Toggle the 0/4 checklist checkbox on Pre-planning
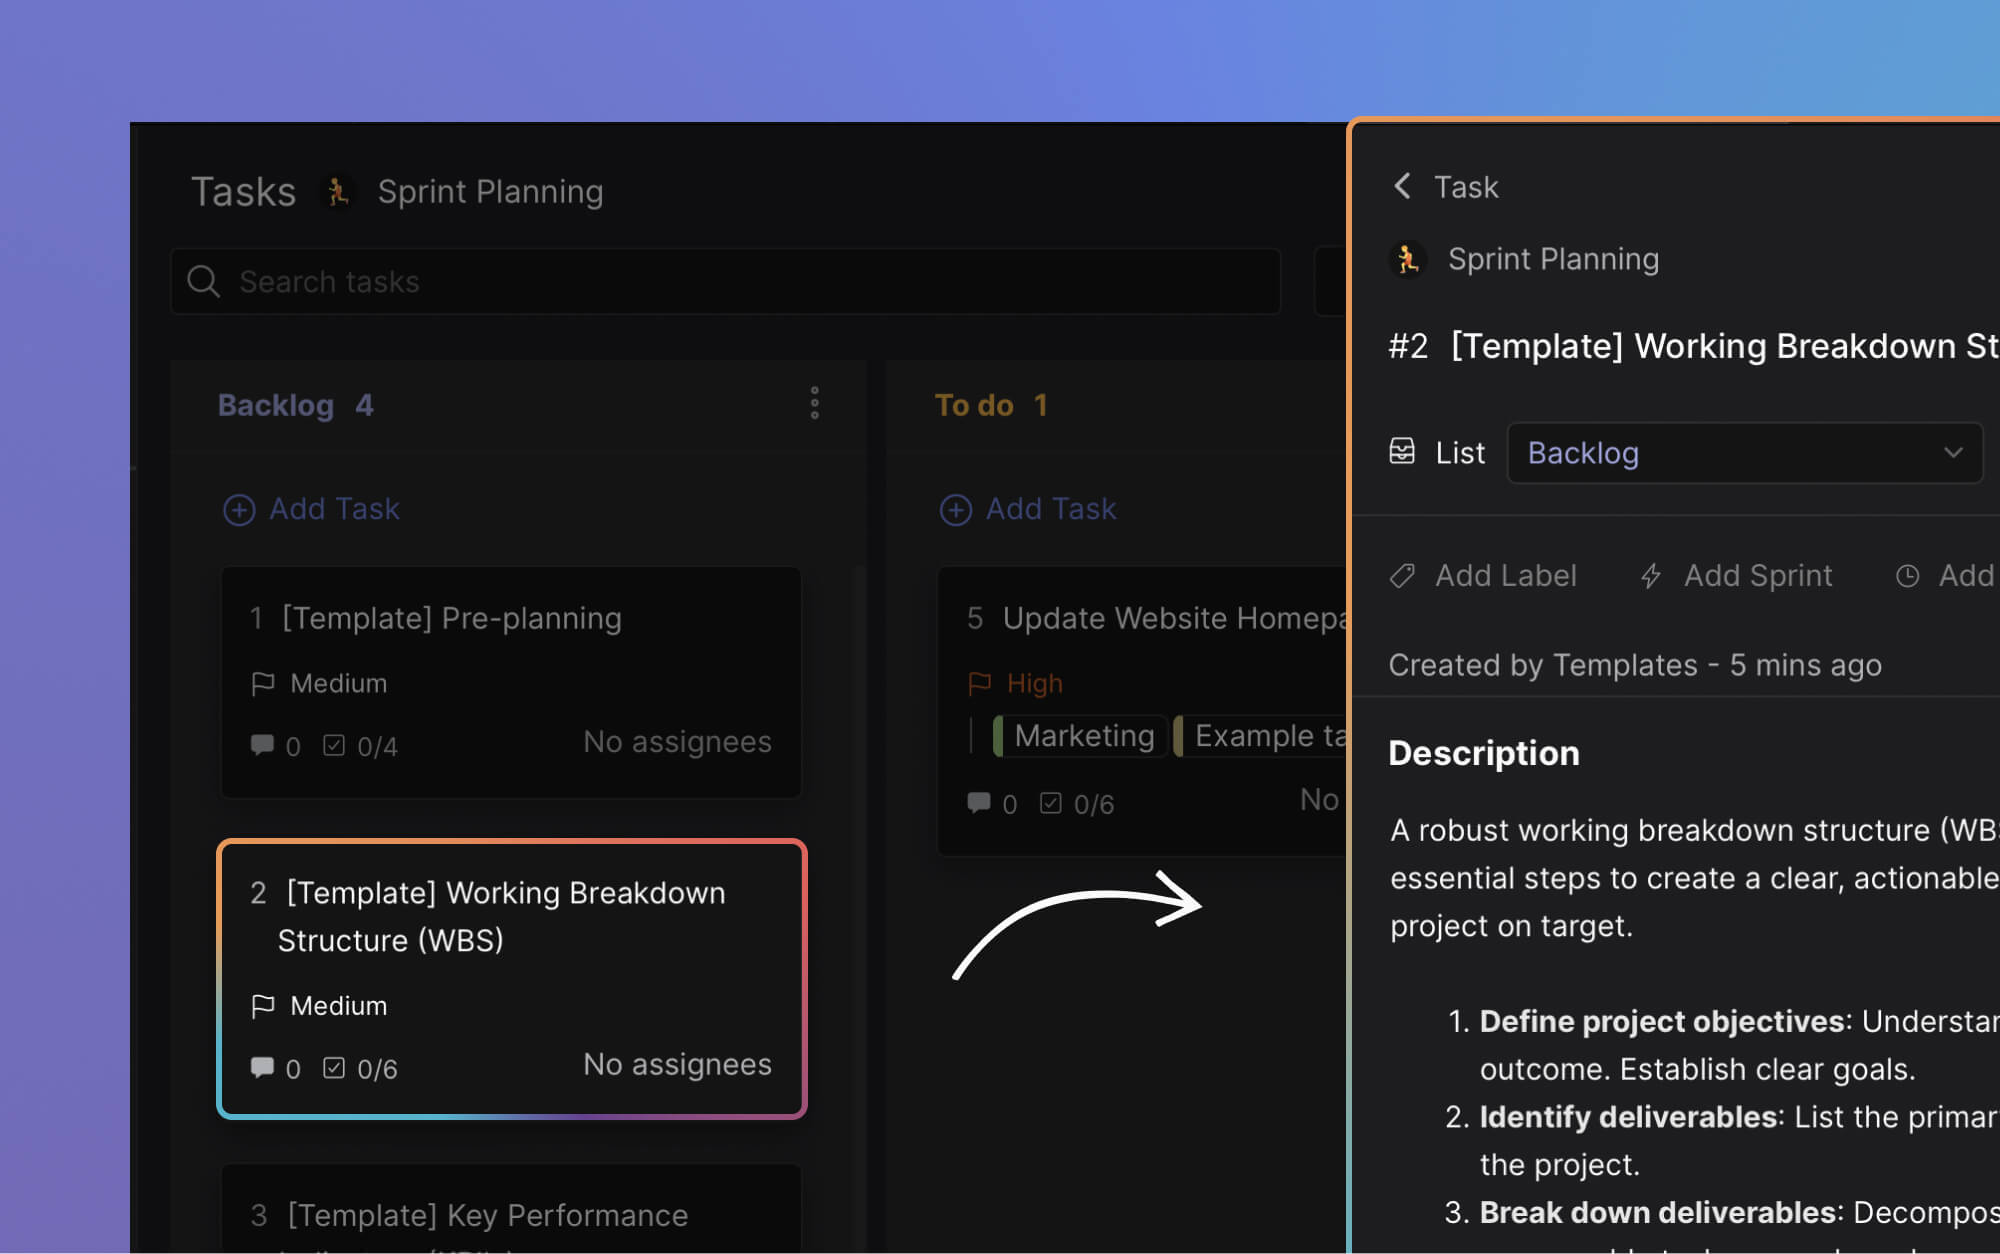 334,744
